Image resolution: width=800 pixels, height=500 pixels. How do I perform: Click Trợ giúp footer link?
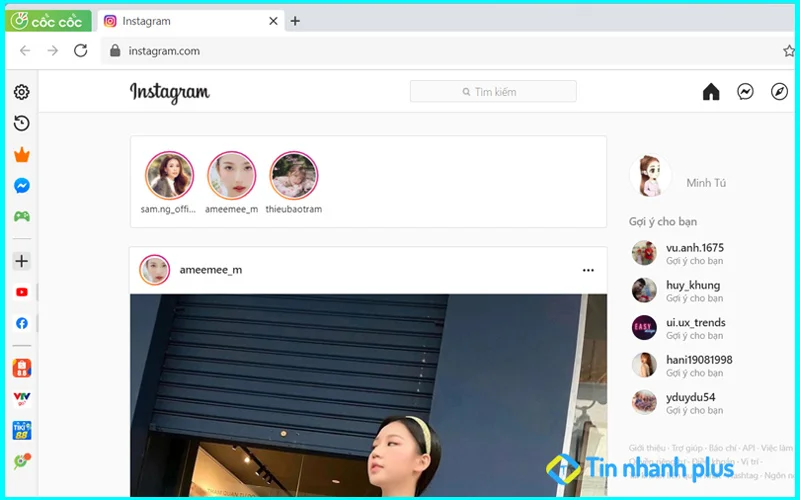click(687, 448)
